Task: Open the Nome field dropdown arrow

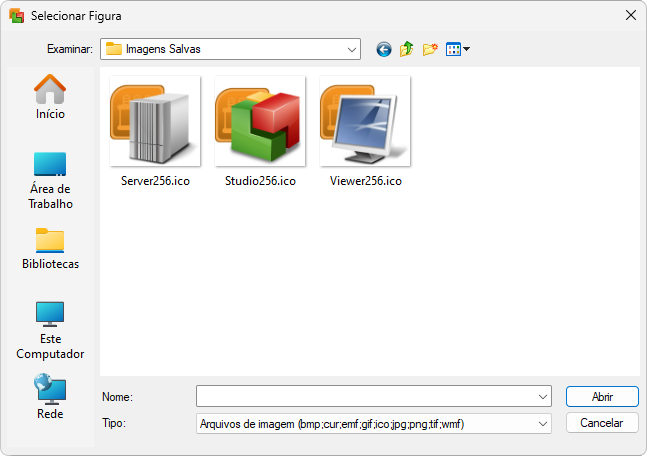Action: click(x=543, y=396)
